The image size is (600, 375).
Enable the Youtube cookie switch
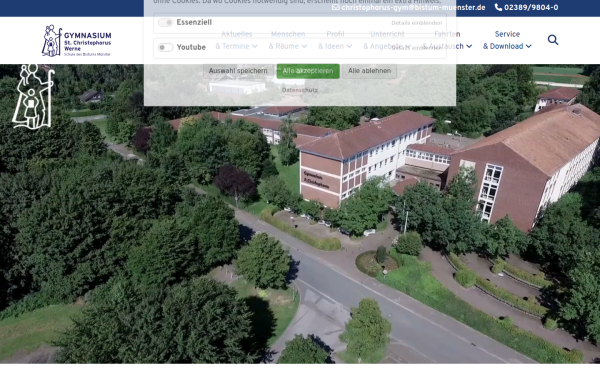coord(166,47)
